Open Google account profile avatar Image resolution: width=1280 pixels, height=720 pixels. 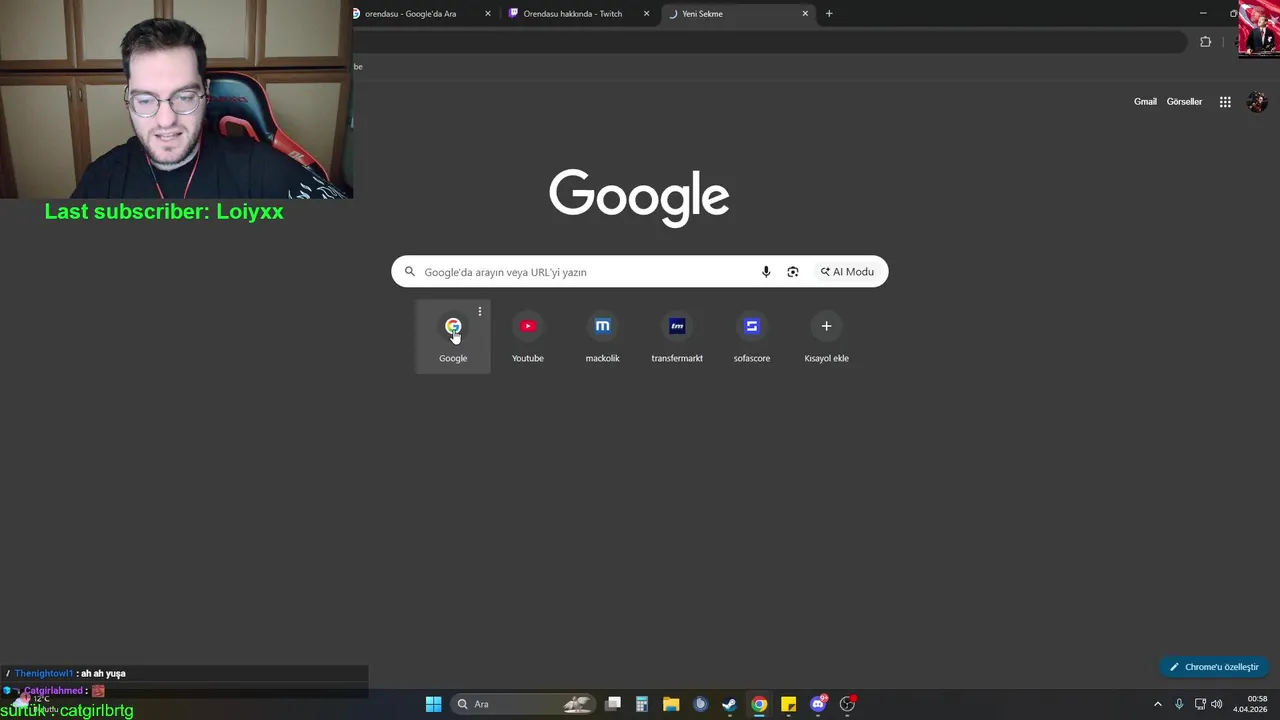pos(1257,102)
